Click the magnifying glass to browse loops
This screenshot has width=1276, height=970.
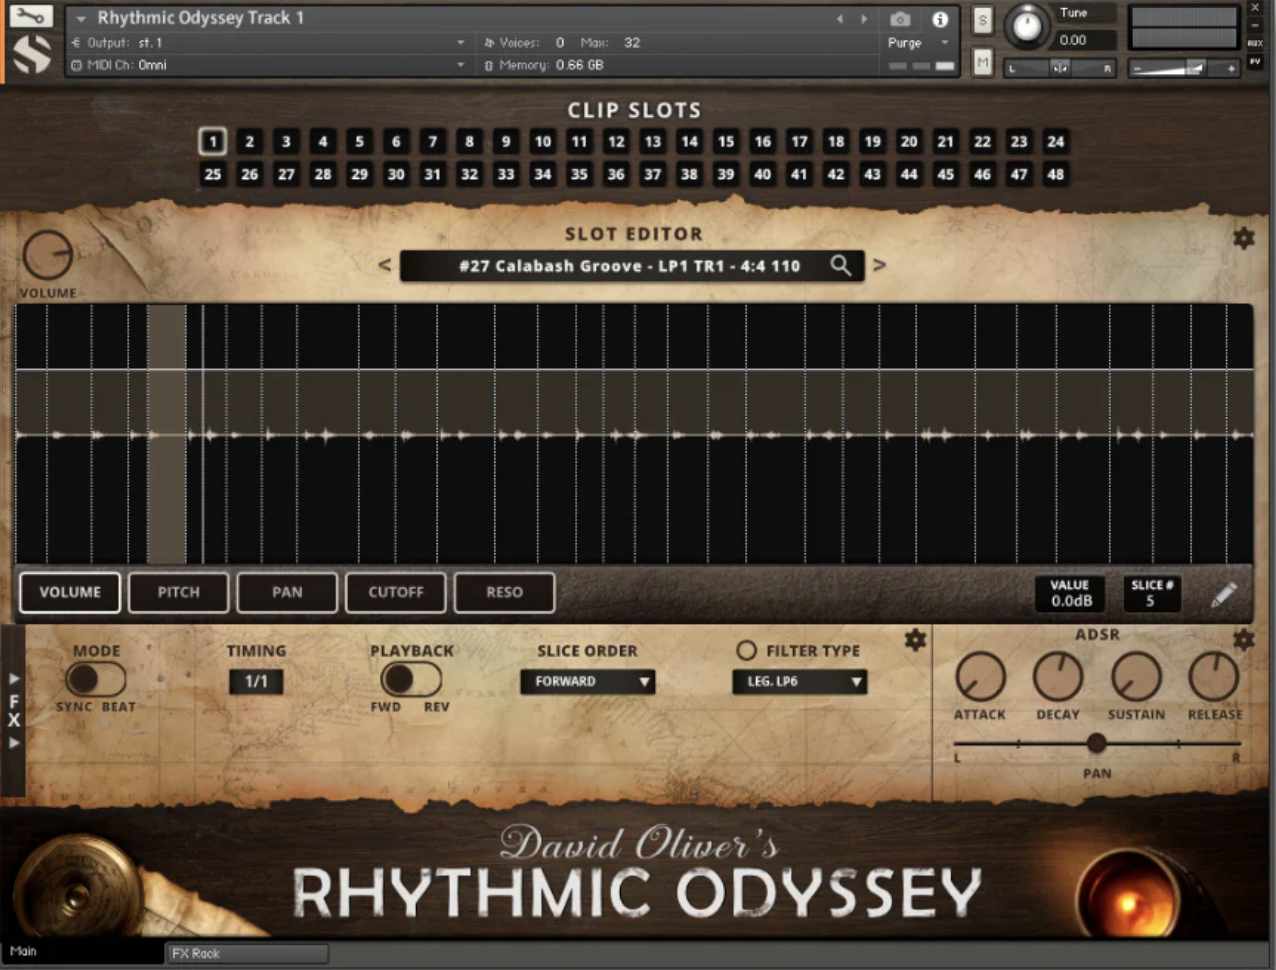tap(841, 265)
